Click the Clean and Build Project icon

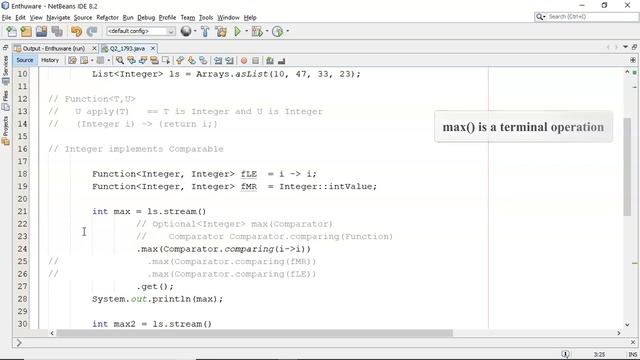click(x=221, y=31)
